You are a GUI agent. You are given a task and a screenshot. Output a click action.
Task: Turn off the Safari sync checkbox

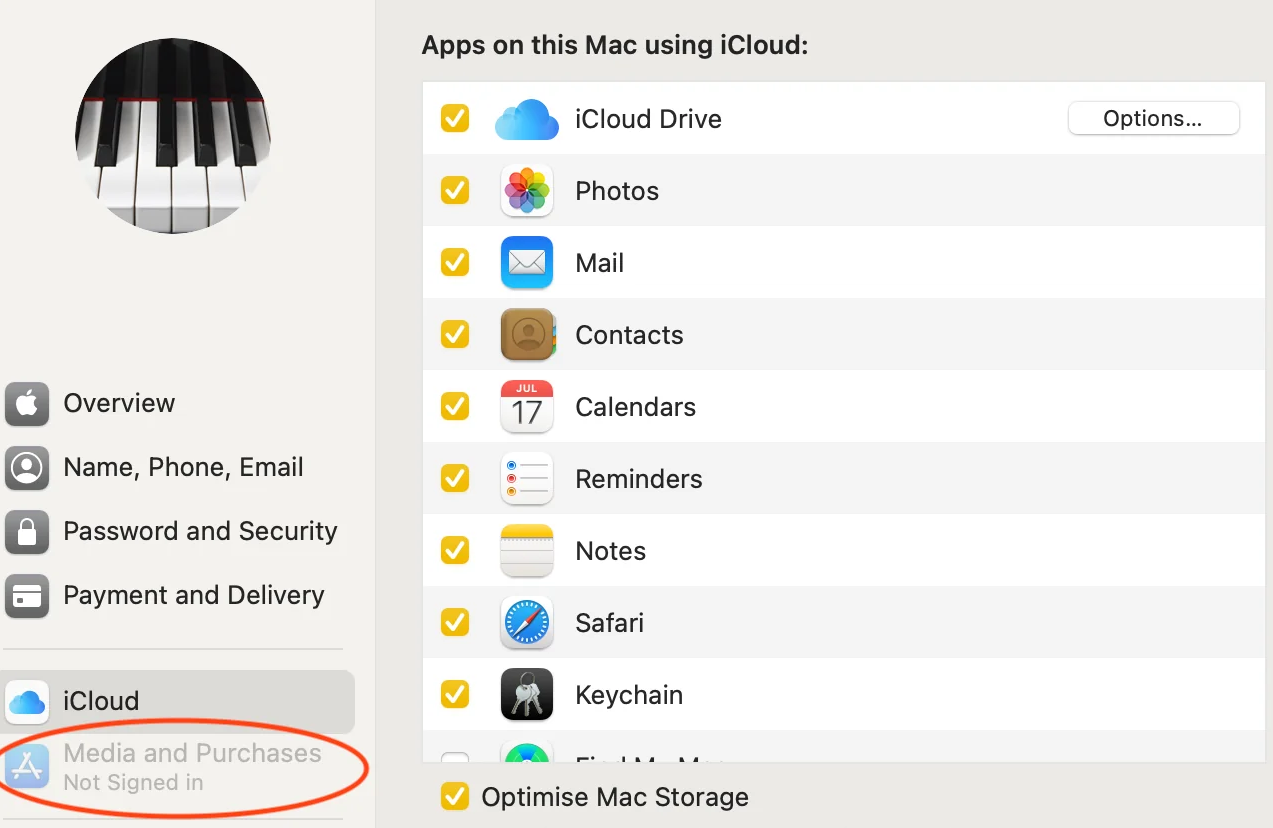[455, 623]
